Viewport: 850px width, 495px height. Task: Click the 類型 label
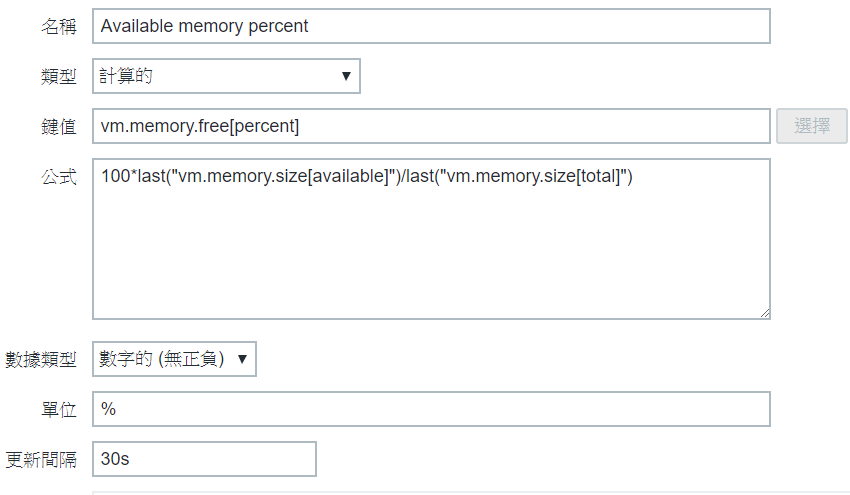tap(58, 77)
